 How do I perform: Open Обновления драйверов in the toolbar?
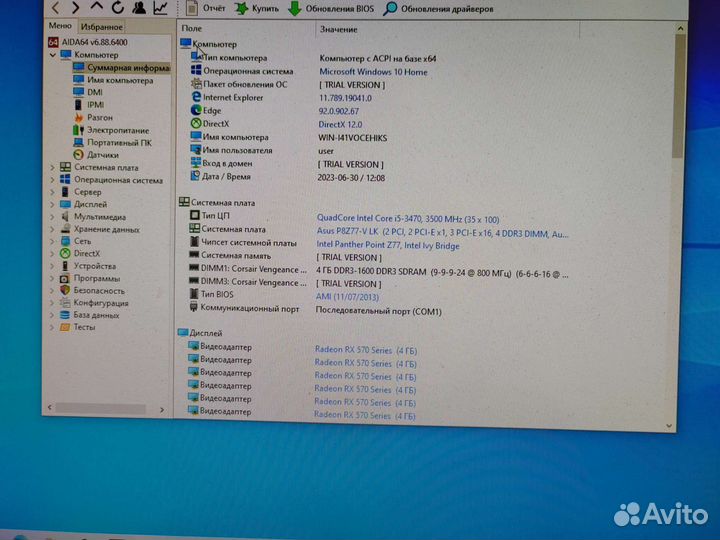(439, 9)
